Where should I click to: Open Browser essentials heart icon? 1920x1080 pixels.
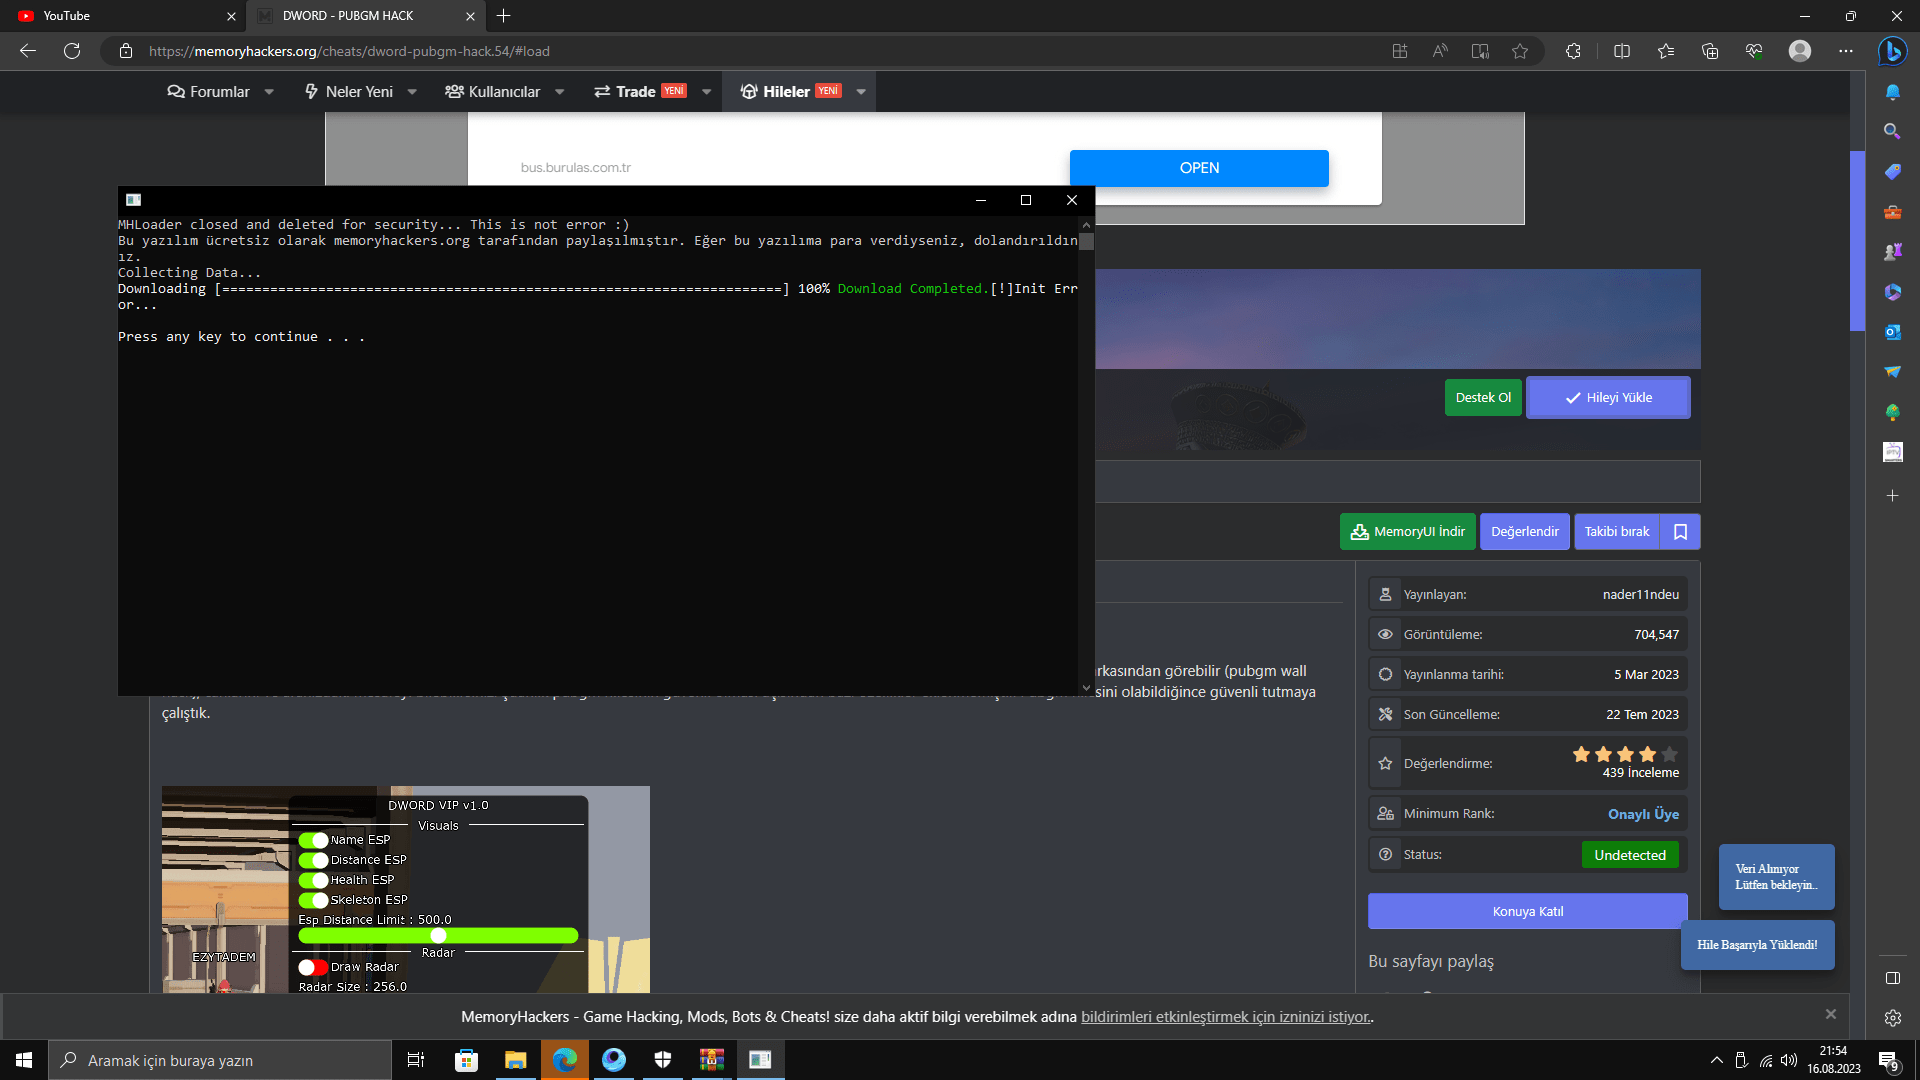tap(1754, 51)
